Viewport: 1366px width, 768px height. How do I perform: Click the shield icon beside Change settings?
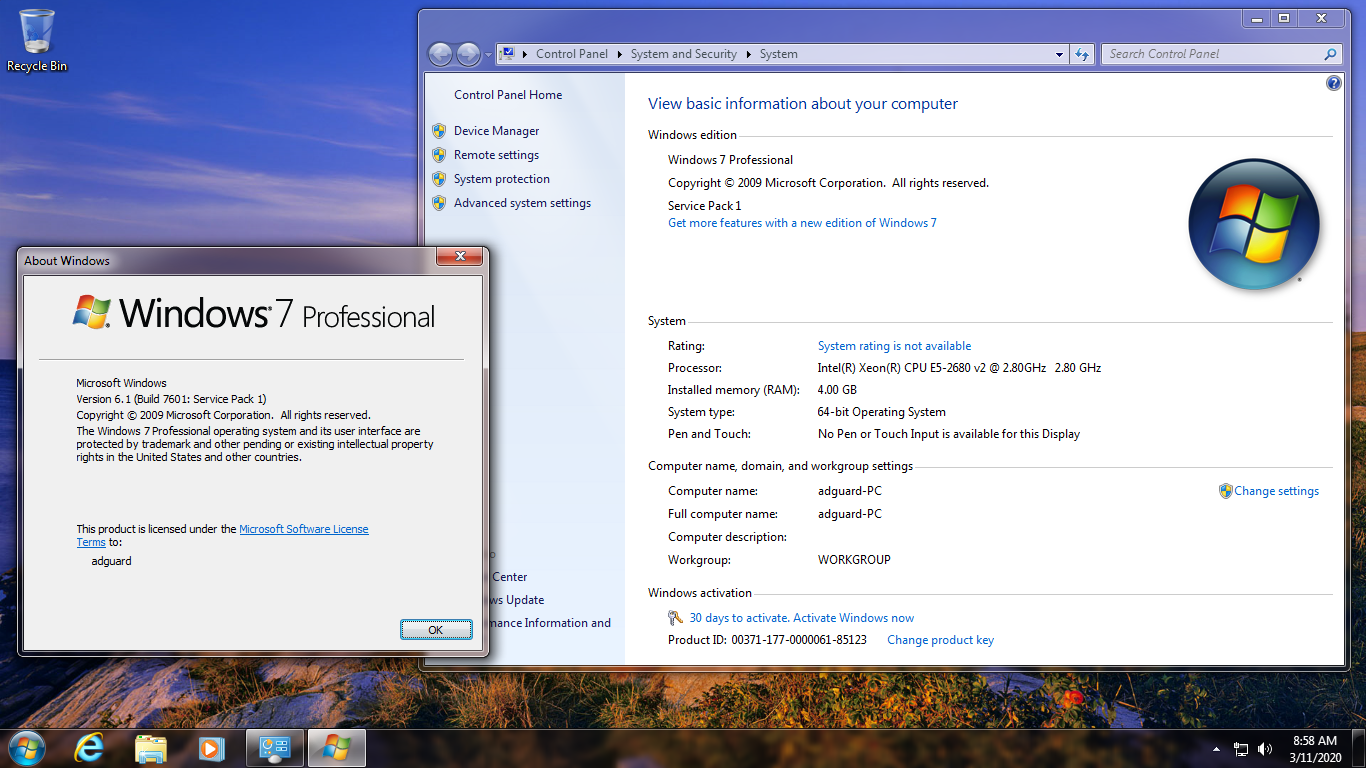(1225, 491)
